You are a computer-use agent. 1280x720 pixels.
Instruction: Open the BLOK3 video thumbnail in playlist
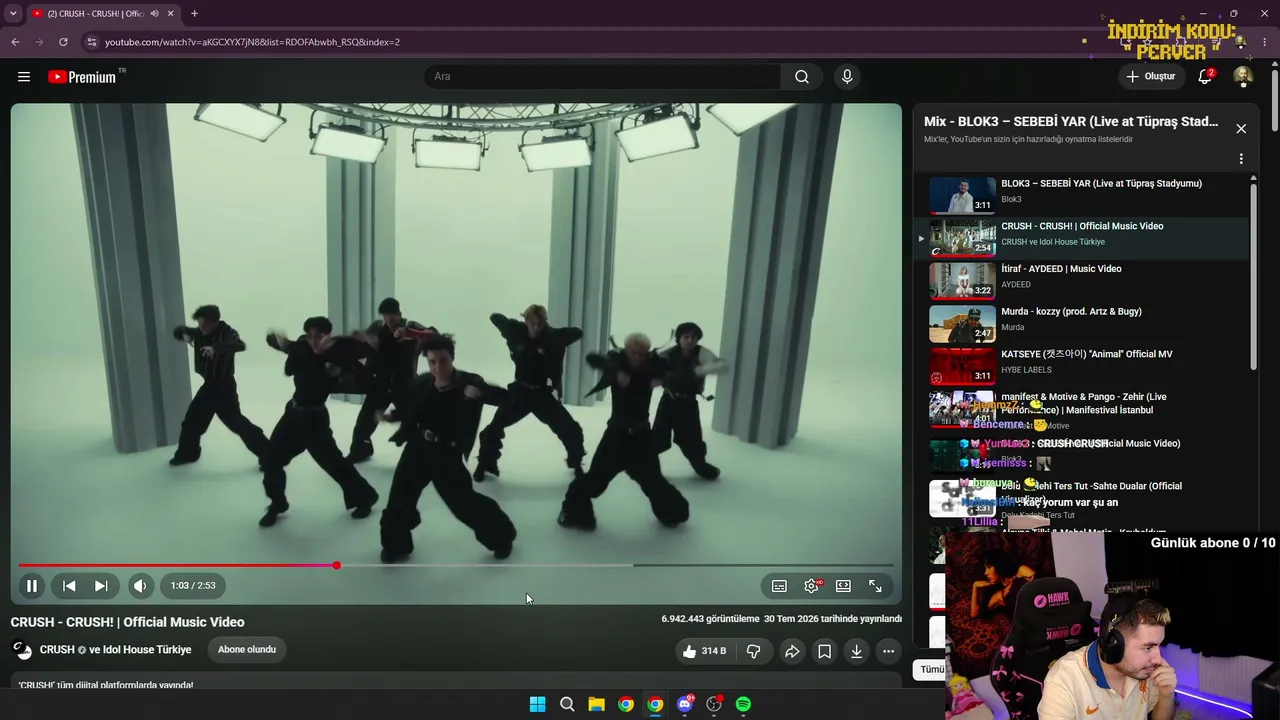[962, 196]
